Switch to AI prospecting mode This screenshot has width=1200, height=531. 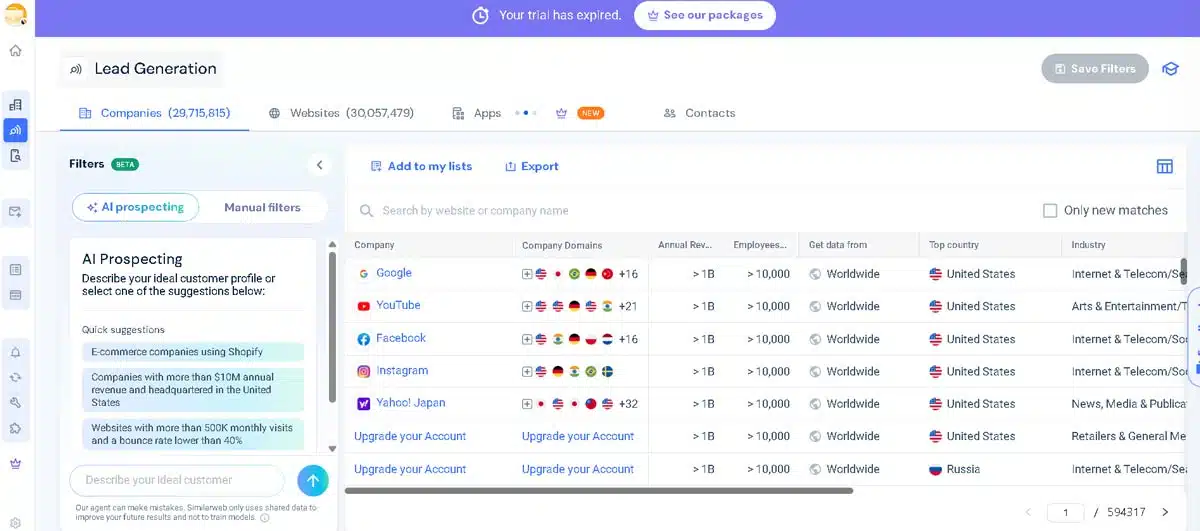coord(135,207)
